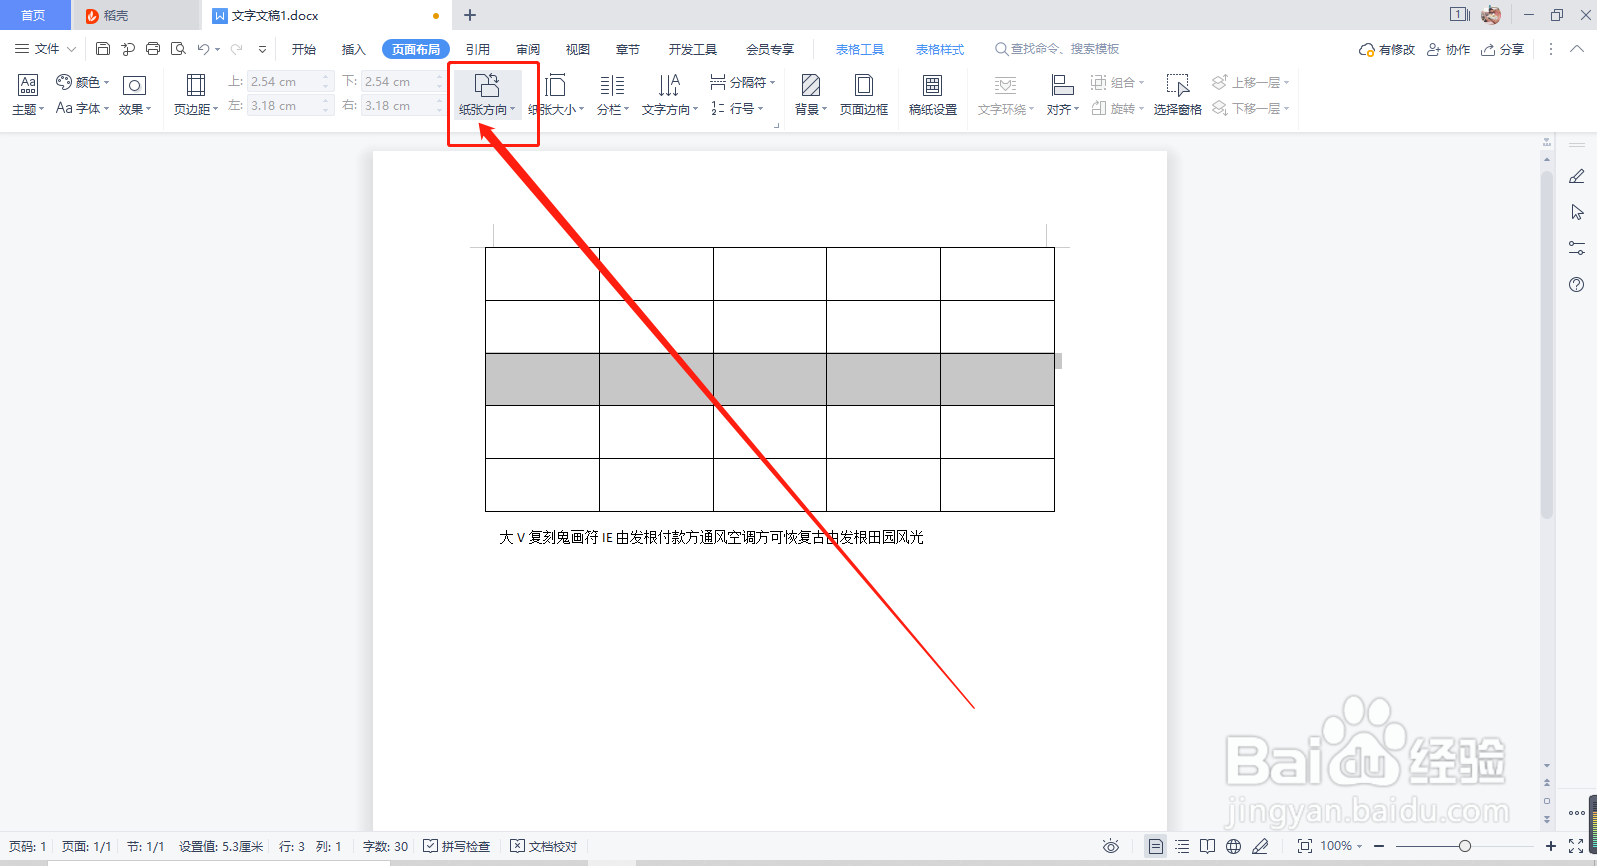Viewport: 1597px width, 866px height.
Task: Open the 页面边框 page border dialog
Action: click(x=864, y=95)
